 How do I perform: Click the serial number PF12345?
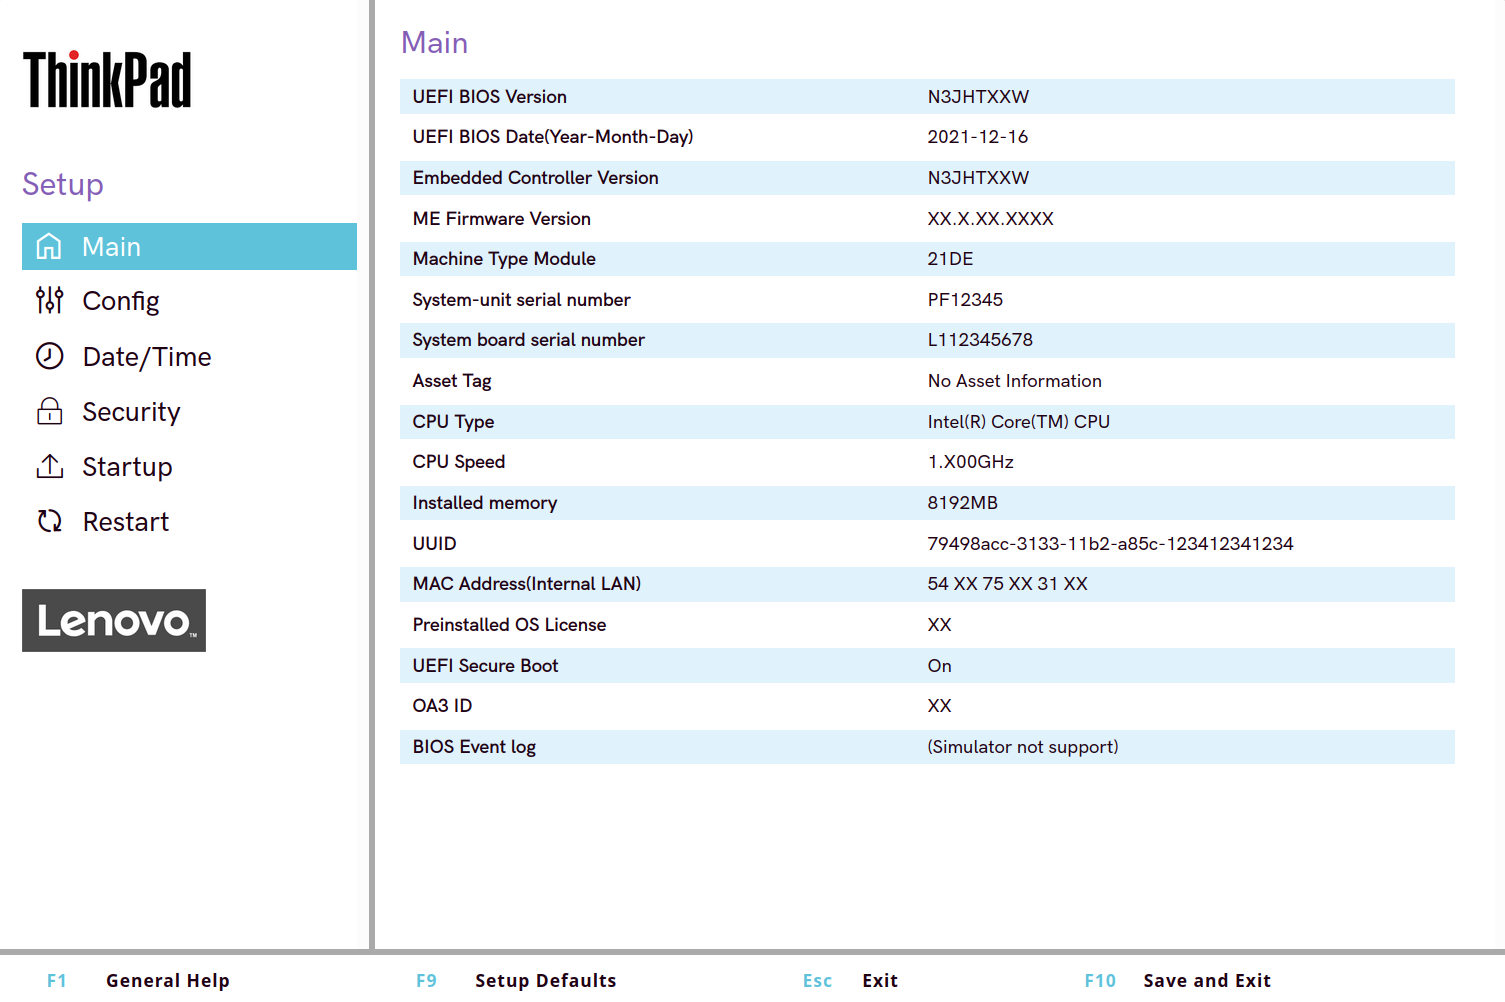[965, 300]
